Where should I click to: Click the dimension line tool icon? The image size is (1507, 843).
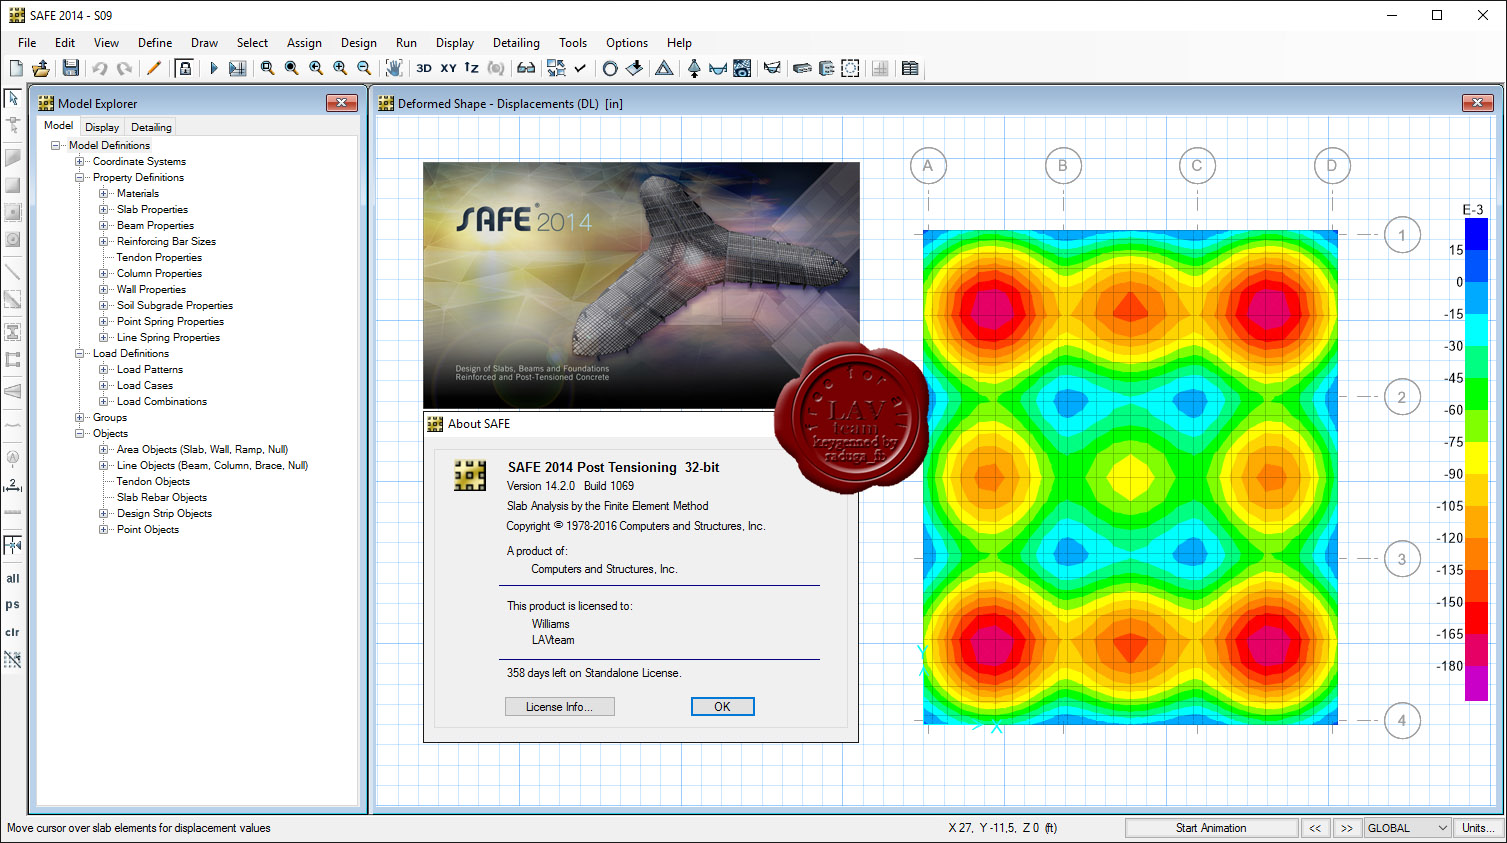tap(13, 486)
